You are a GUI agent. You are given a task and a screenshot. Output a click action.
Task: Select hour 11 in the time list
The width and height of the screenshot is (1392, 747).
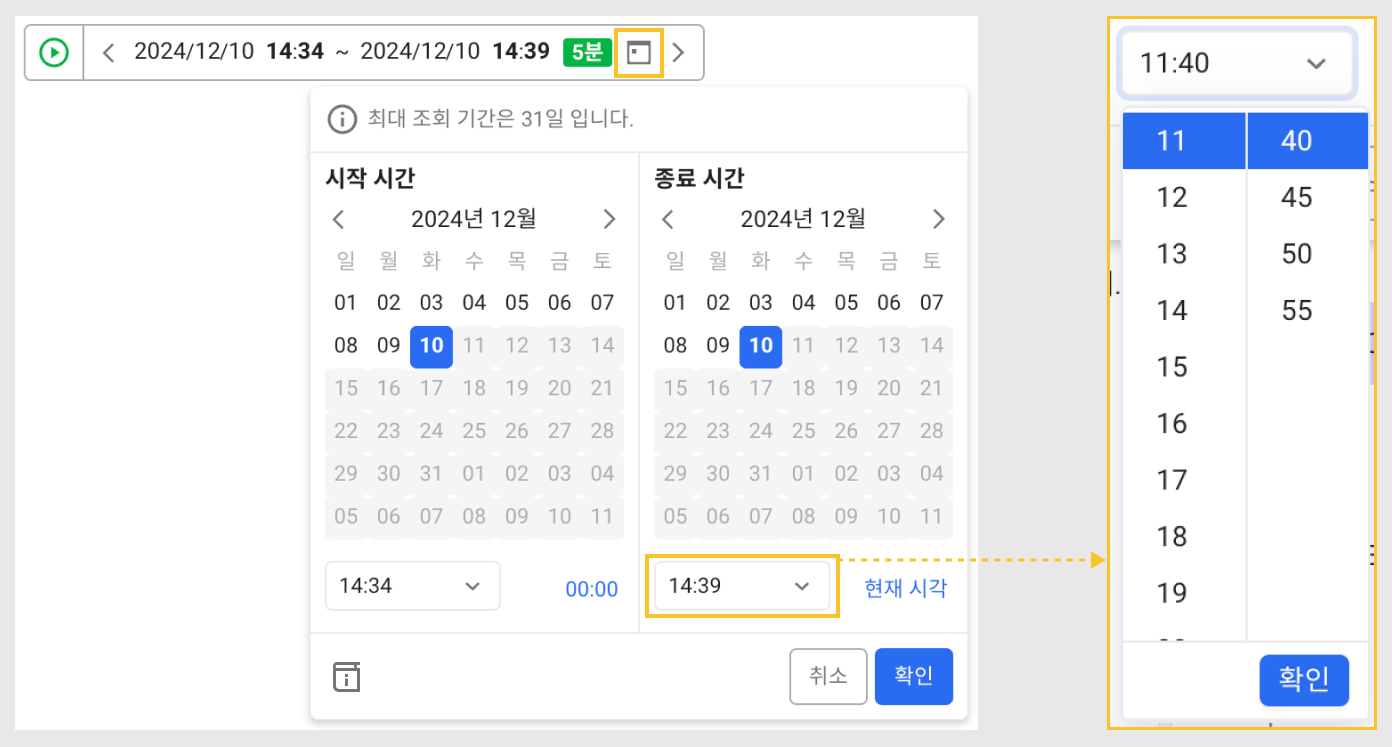click(x=1184, y=141)
